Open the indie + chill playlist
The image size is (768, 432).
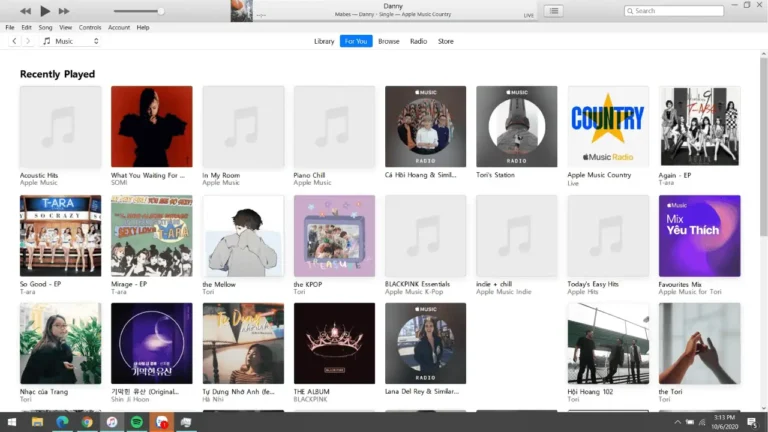(x=517, y=236)
